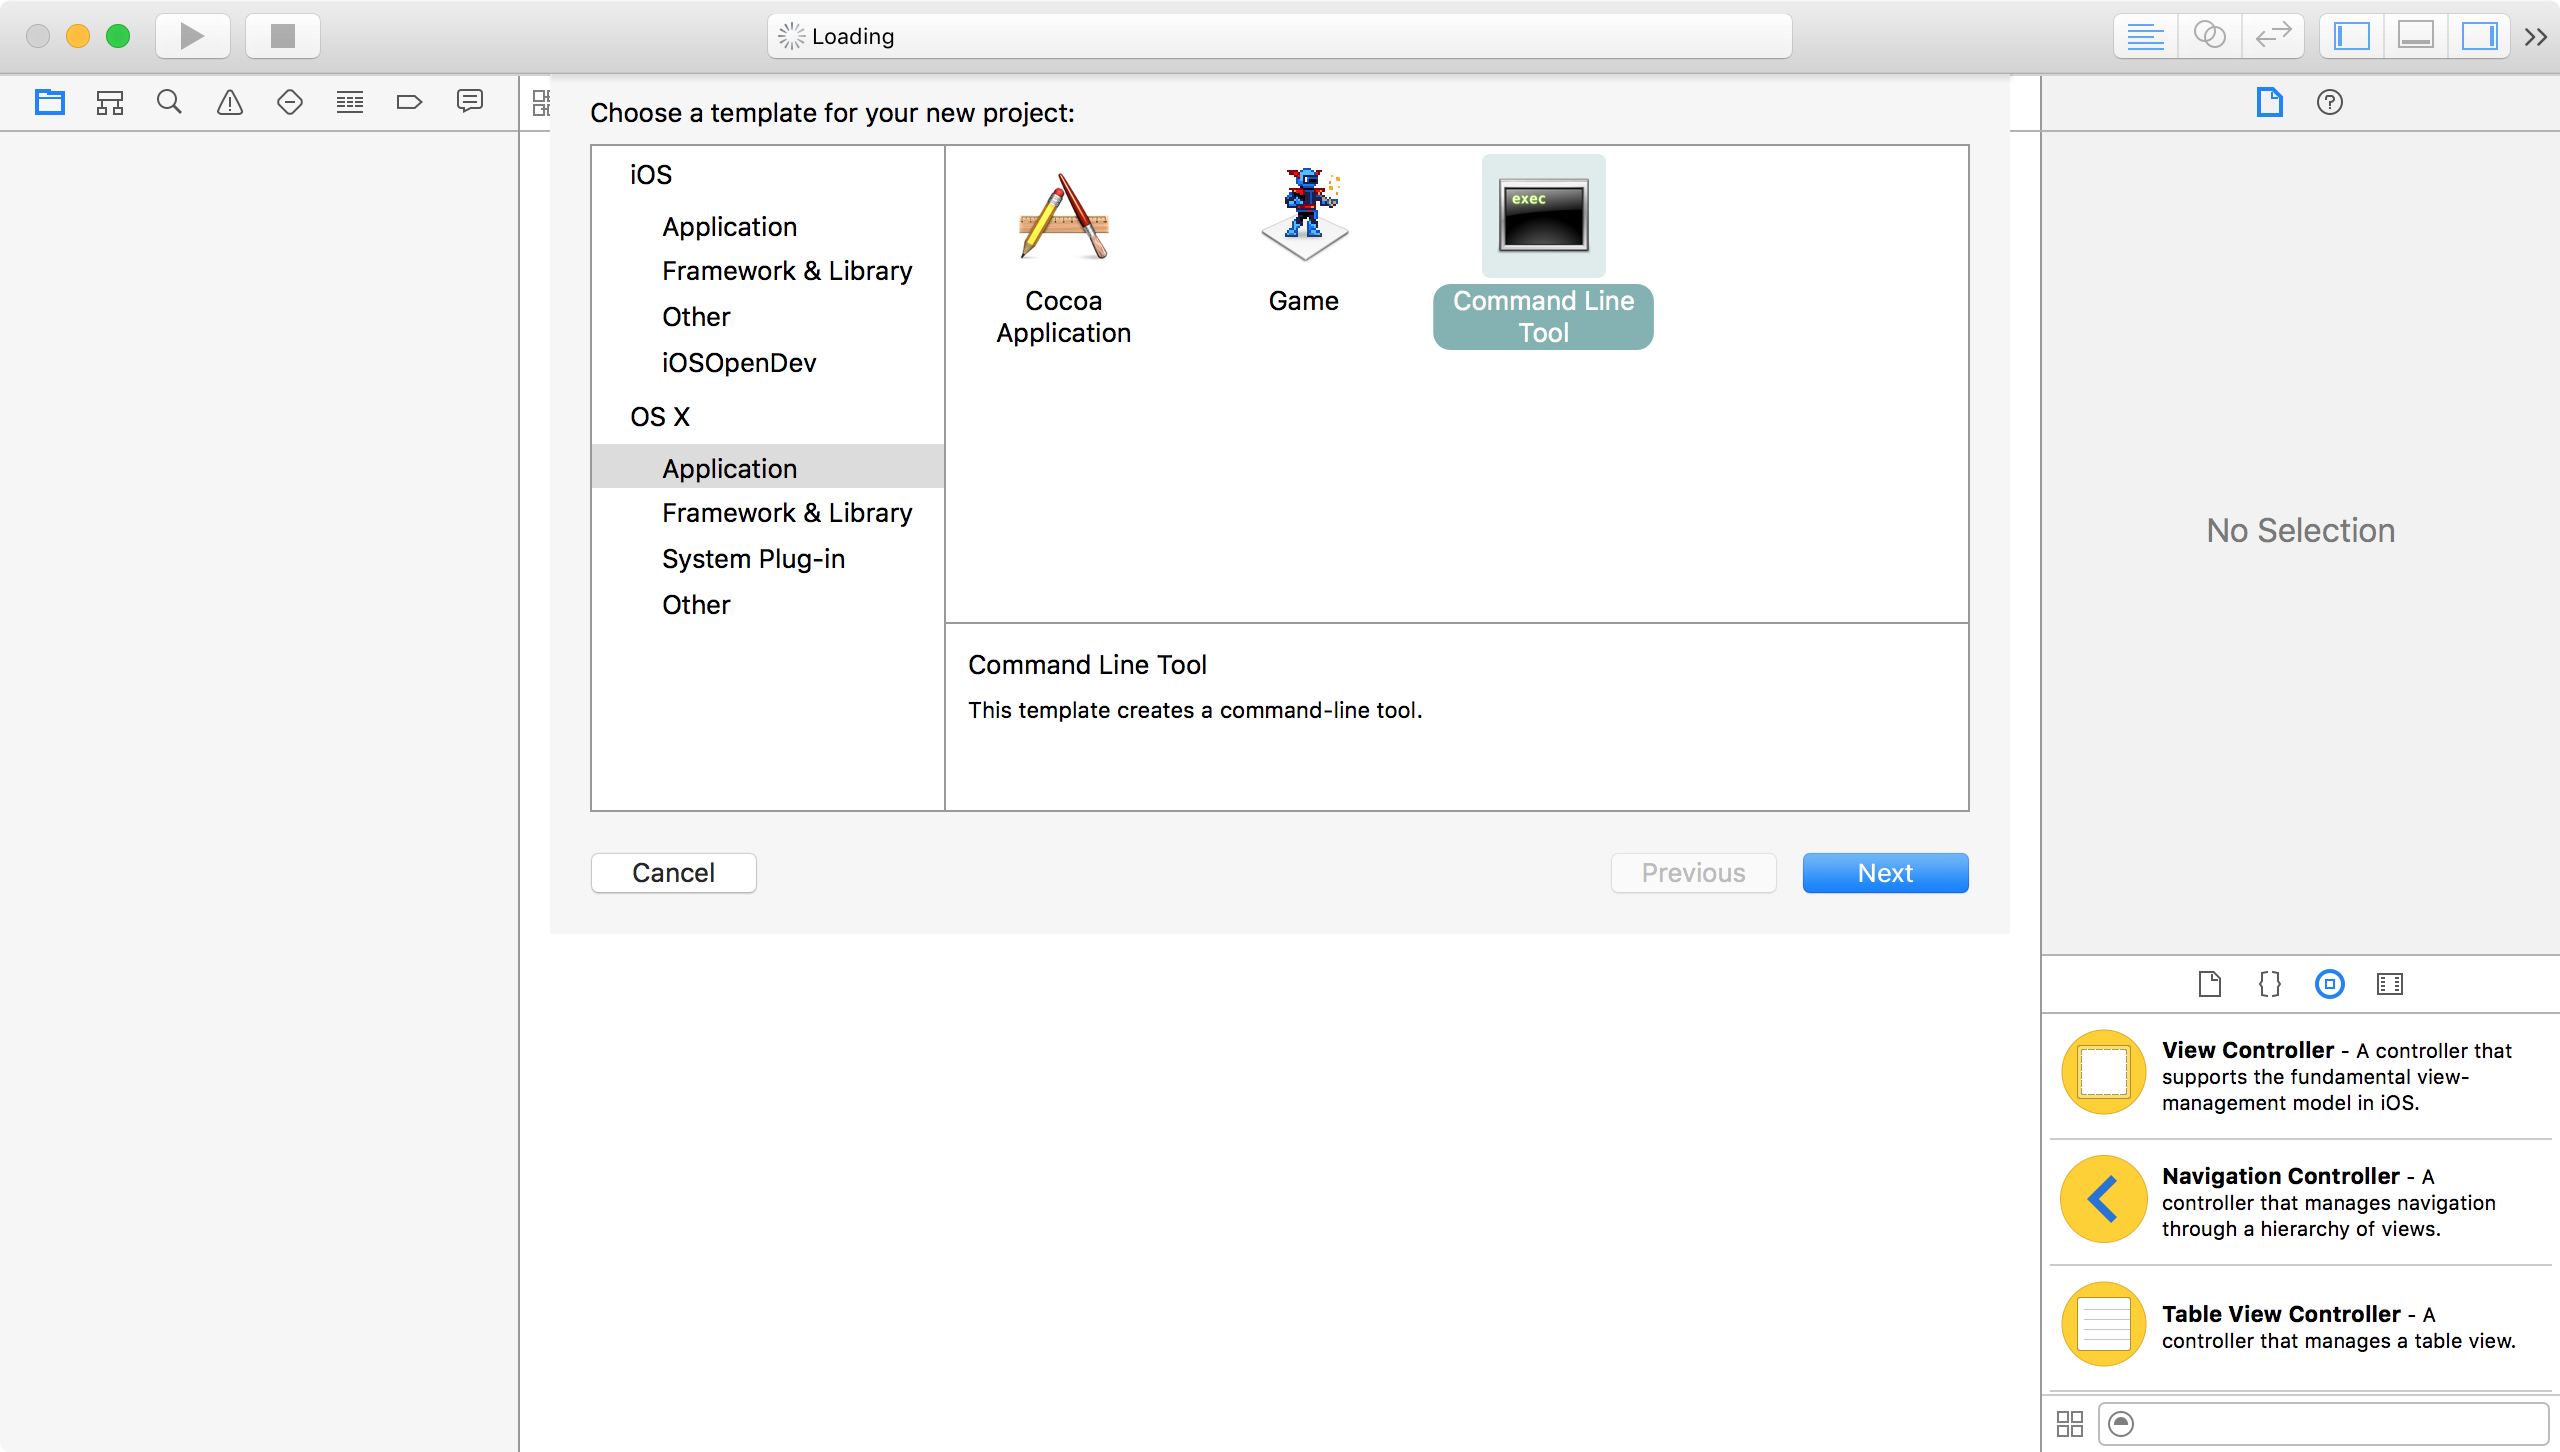
Task: Show the Media library icon
Action: 2389,984
